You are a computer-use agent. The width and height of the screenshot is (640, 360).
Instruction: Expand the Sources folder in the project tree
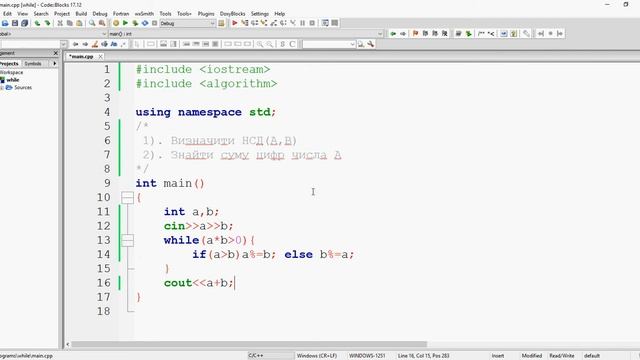[x=2, y=88]
